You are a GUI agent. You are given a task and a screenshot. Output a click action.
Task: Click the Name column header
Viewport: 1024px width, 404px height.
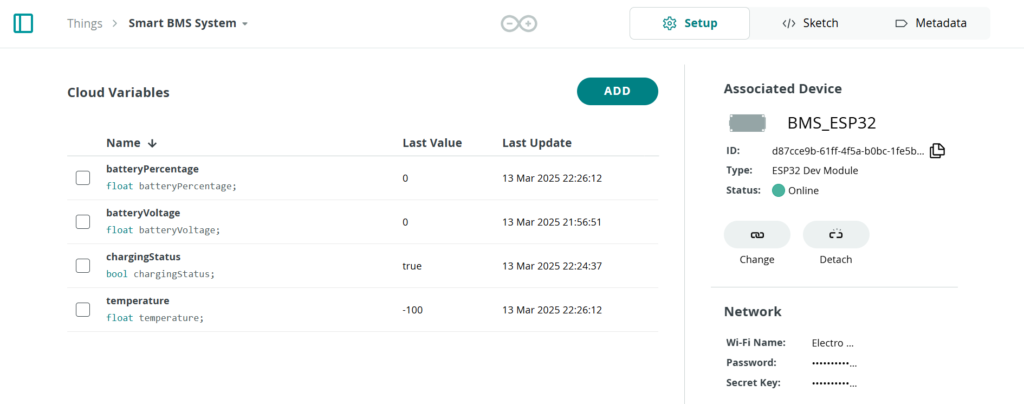click(x=123, y=143)
